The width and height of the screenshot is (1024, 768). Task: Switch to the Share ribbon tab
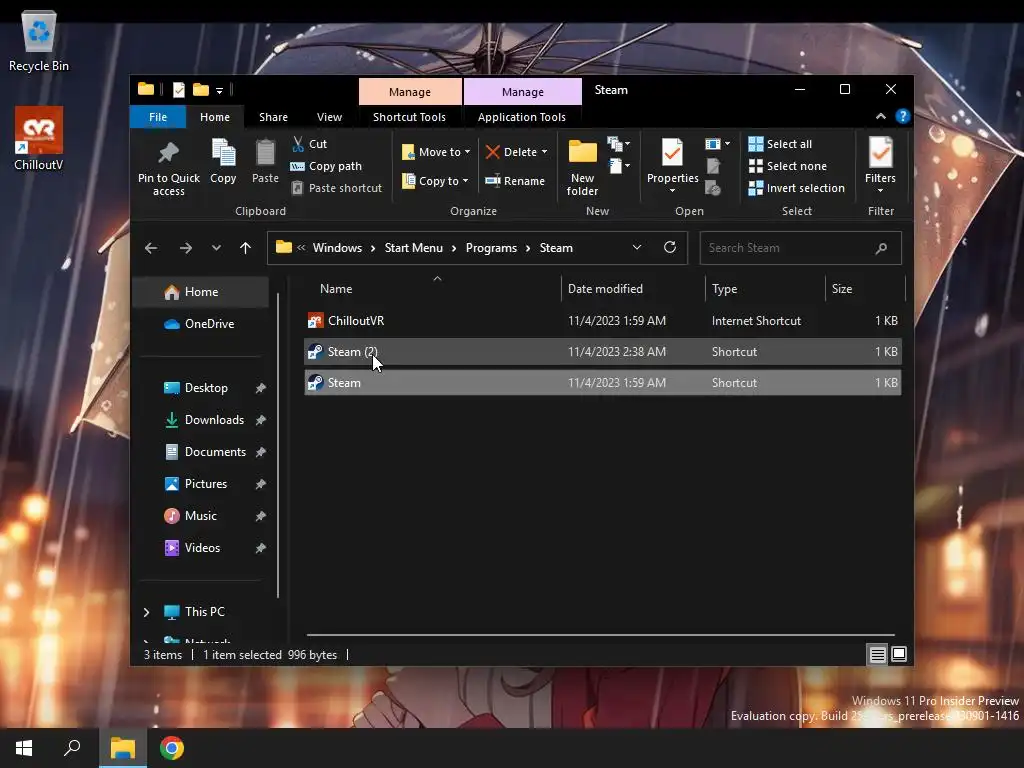[x=273, y=117]
